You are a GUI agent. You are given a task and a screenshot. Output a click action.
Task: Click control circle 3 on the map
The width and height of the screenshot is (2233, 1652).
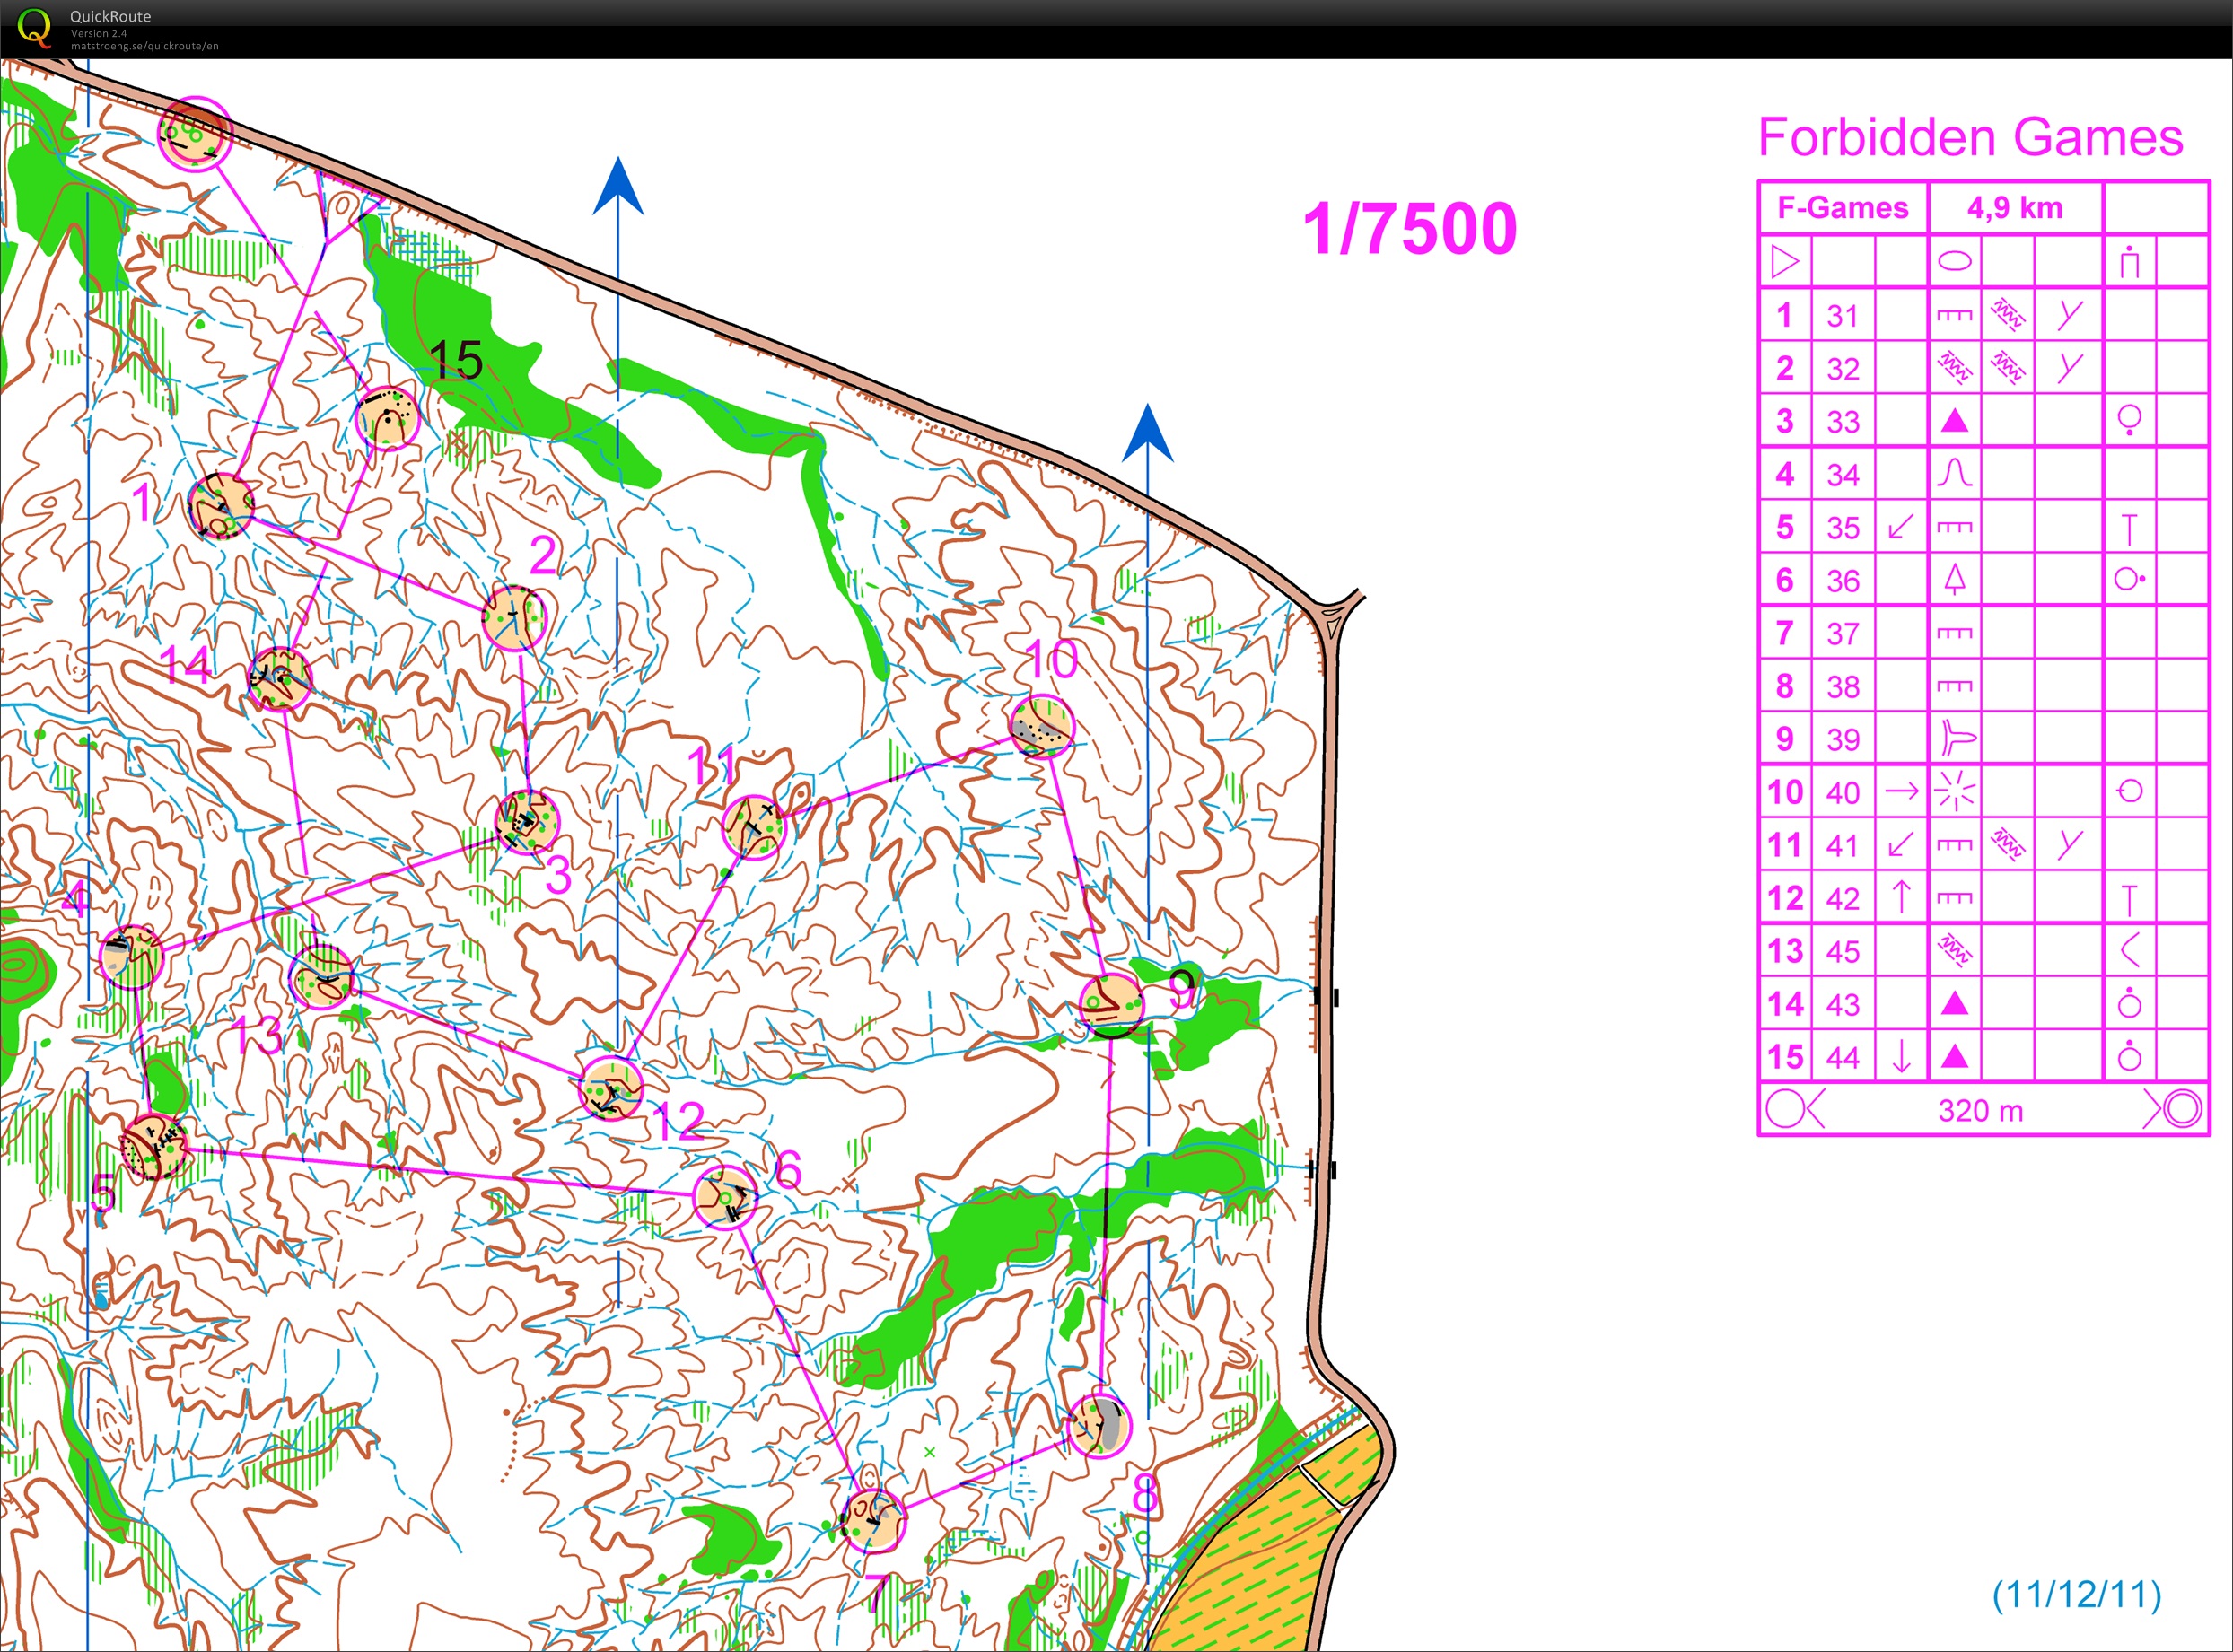point(527,822)
